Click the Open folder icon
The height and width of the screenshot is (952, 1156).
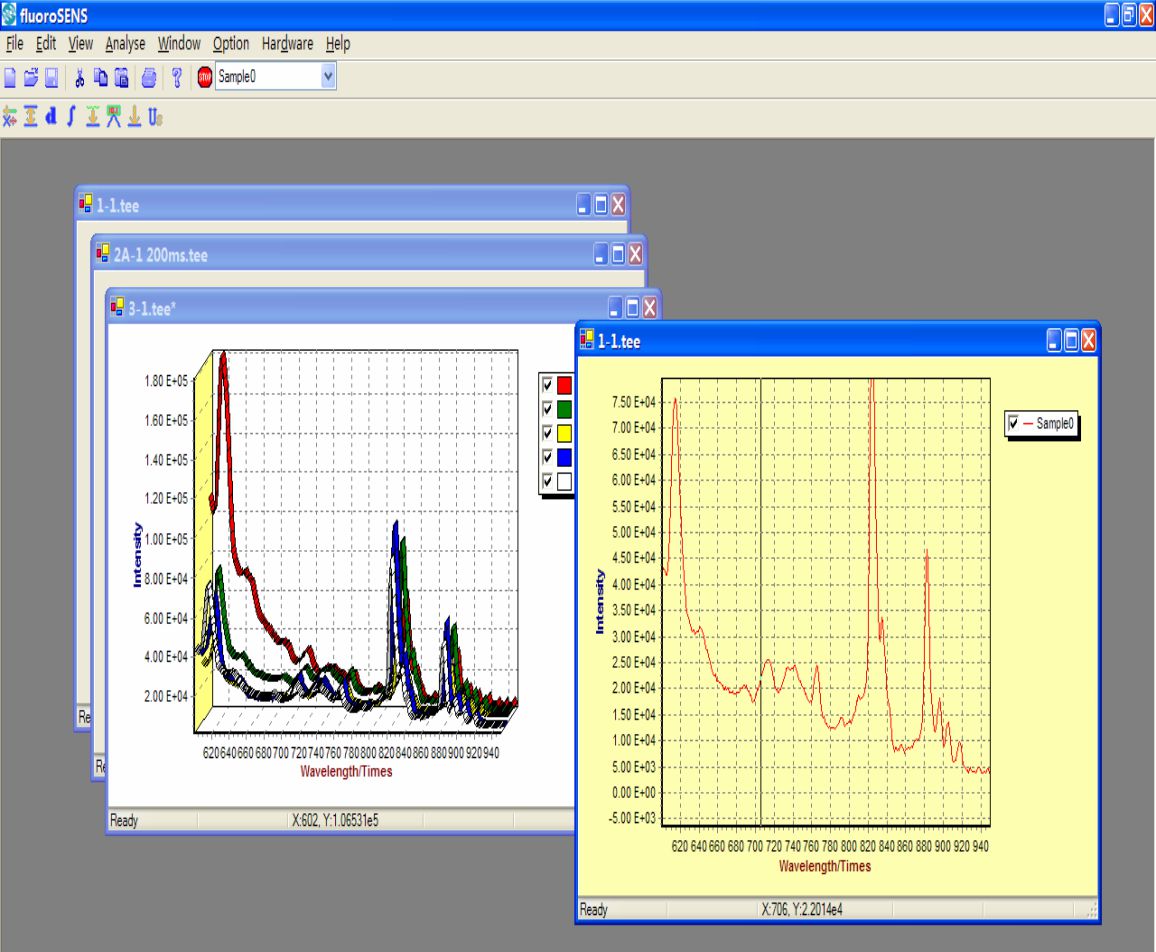point(30,78)
